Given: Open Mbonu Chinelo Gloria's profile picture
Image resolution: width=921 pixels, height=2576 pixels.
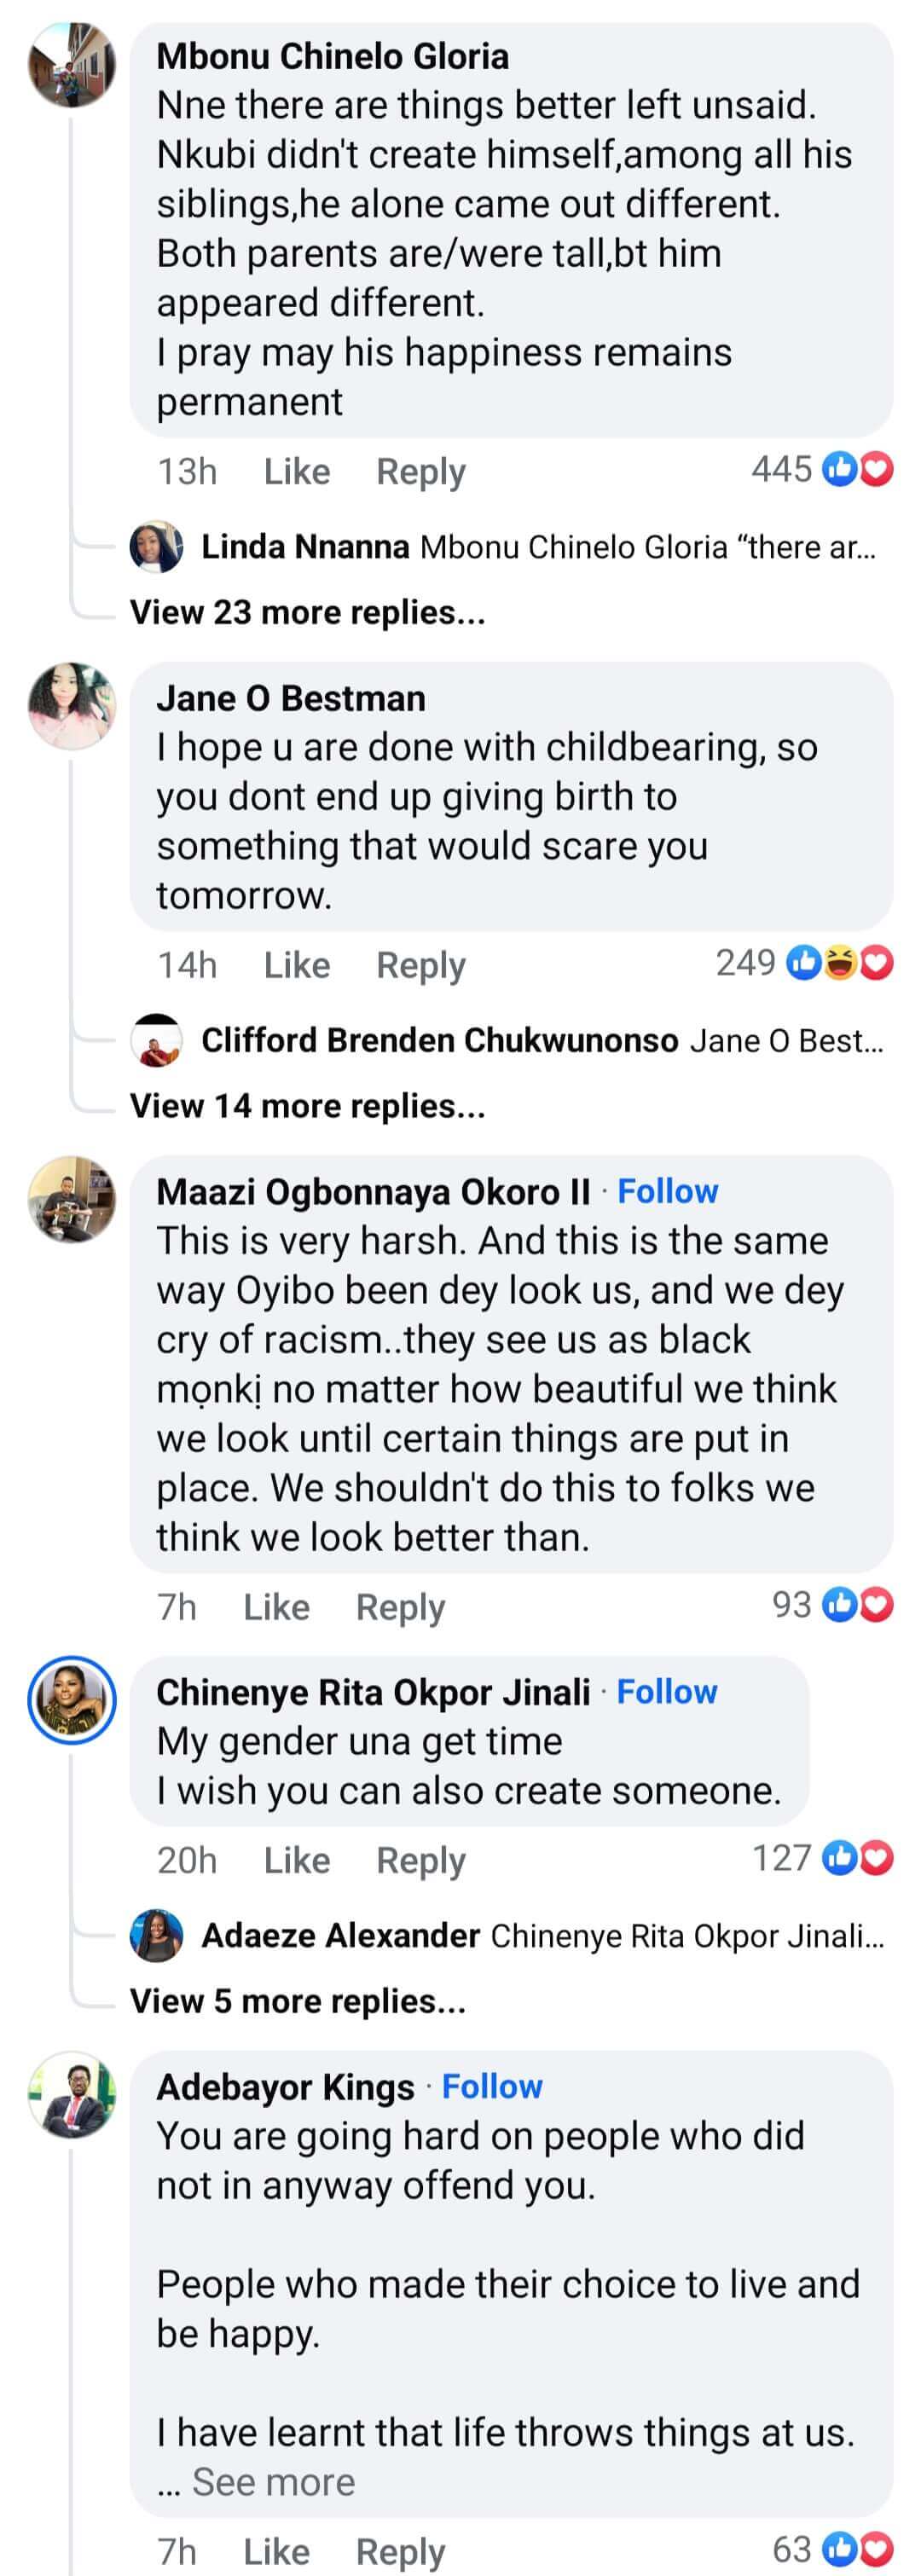Looking at the screenshot, I should point(71,65).
